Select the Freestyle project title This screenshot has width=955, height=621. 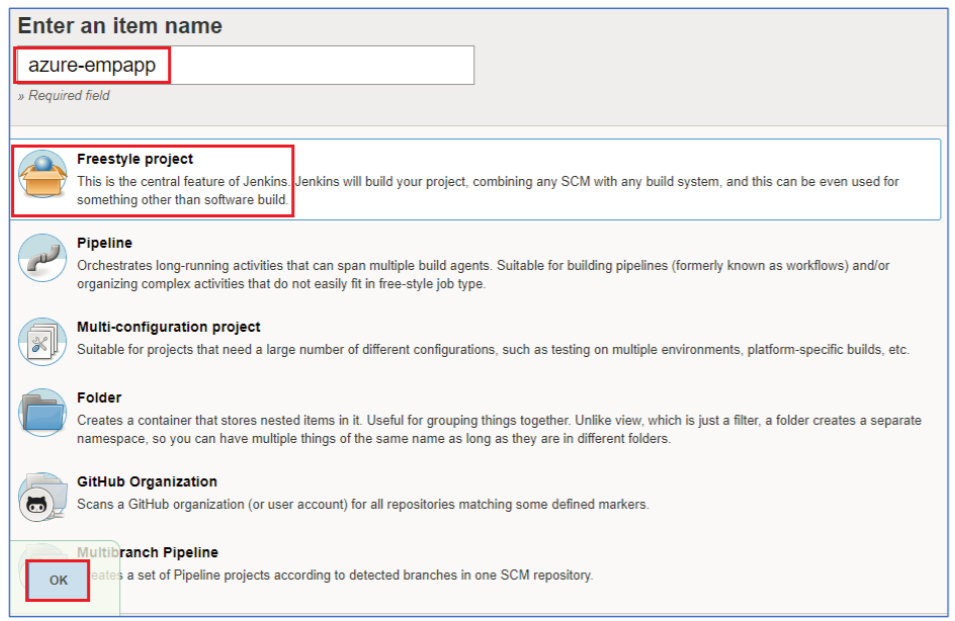(x=135, y=159)
